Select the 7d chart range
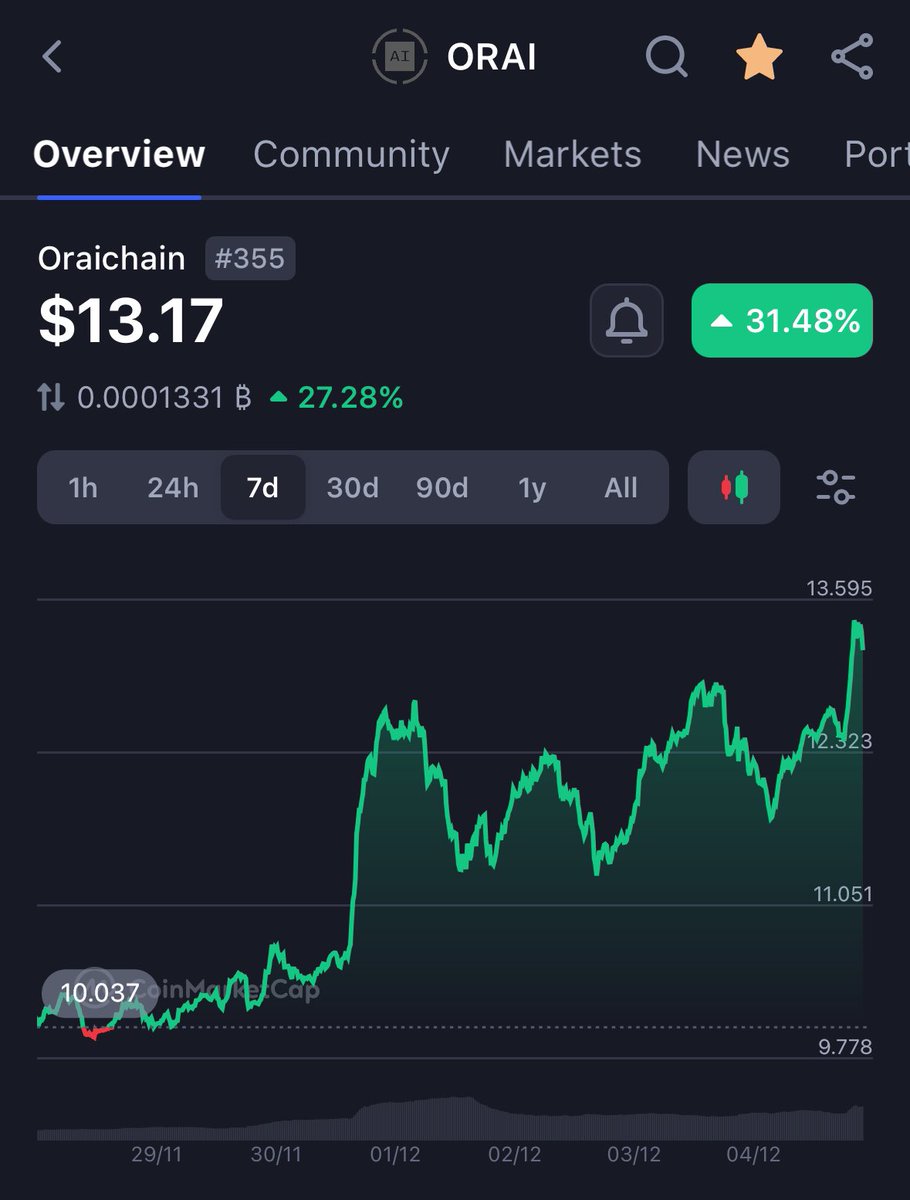The height and width of the screenshot is (1200, 910). coord(262,488)
